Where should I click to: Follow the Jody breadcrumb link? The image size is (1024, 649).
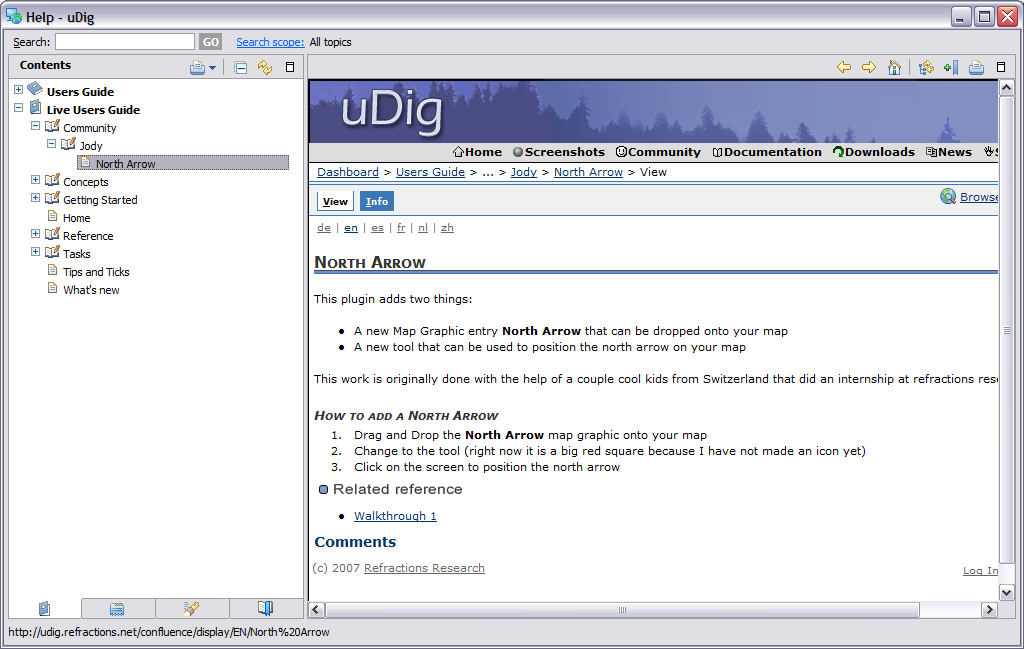click(x=524, y=172)
